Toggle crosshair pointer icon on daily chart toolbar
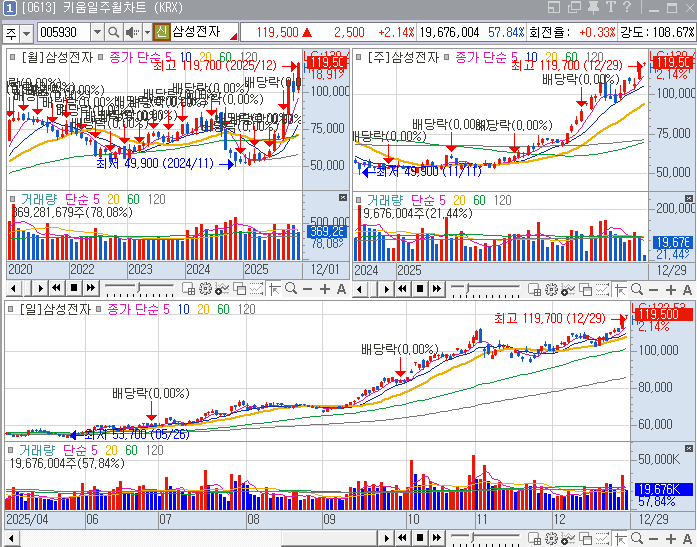This screenshot has width=697, height=547. pos(621,538)
